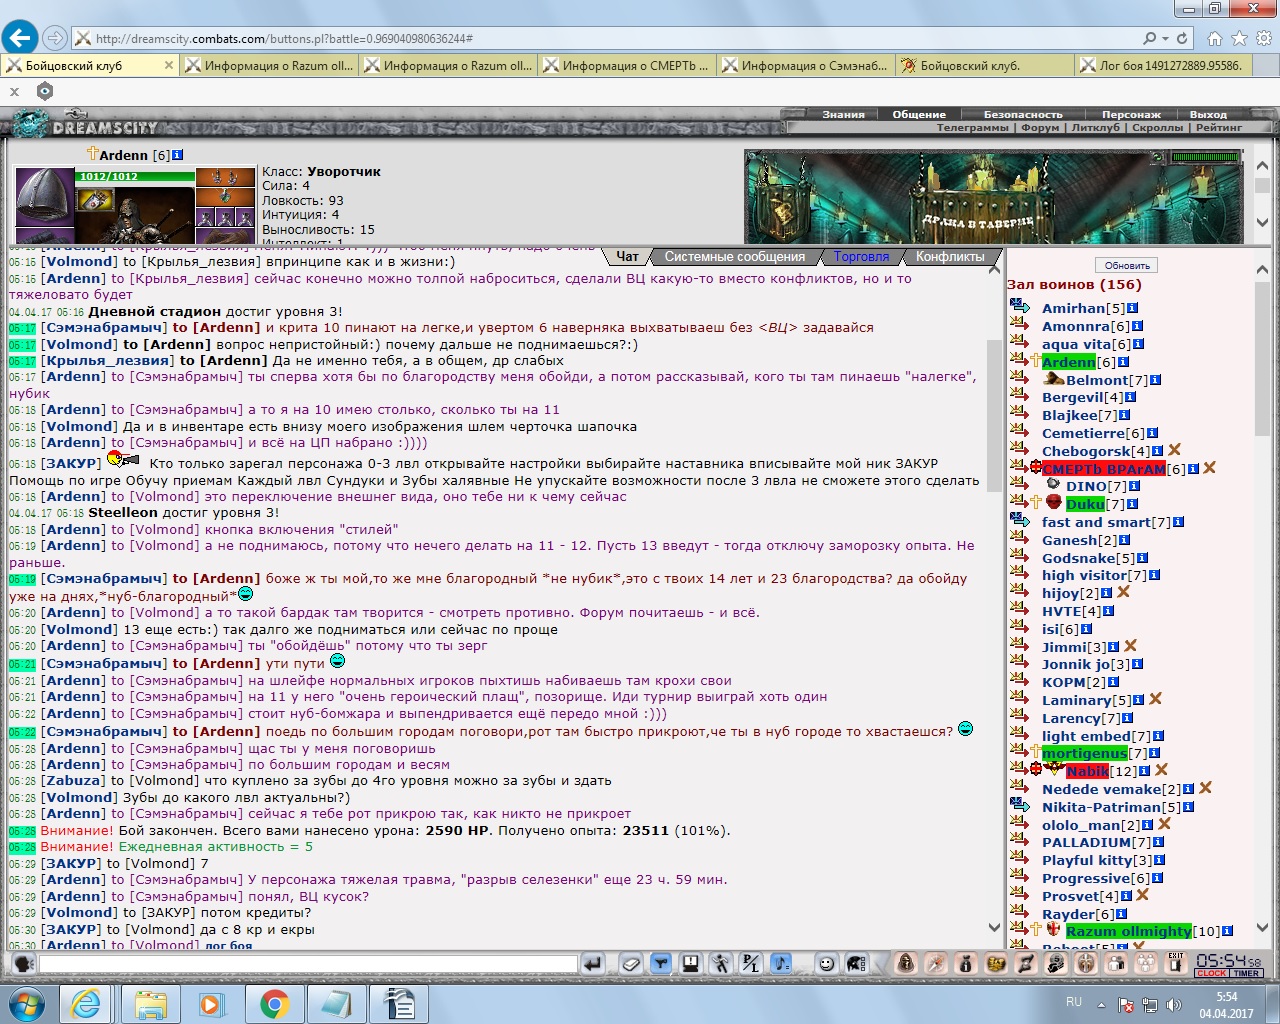Click the info icon next to Amirhan
The image size is (1280, 1024).
coord(1132,309)
